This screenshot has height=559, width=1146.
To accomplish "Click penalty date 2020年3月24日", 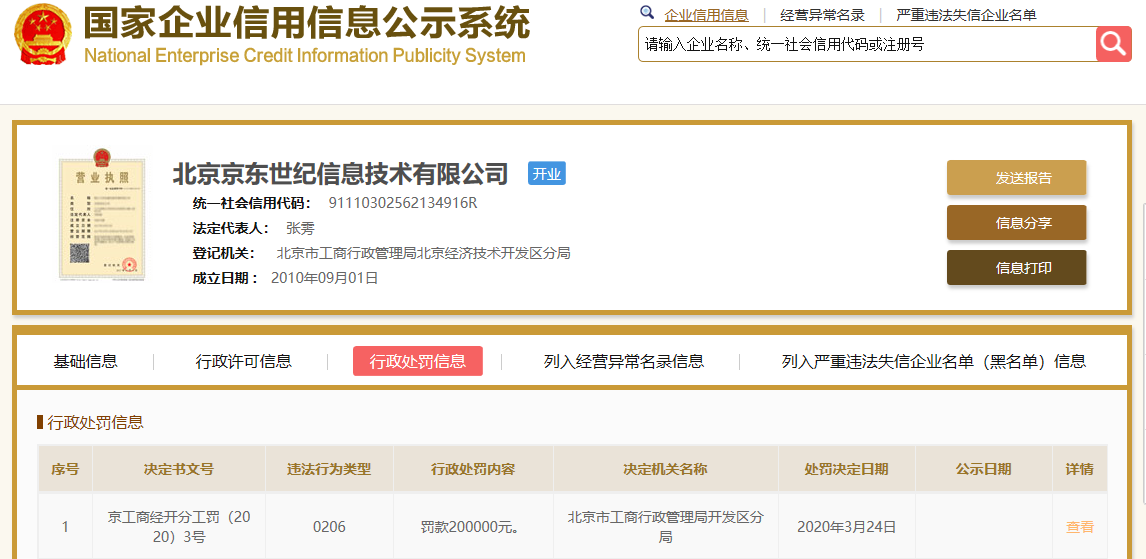I will pos(846,527).
